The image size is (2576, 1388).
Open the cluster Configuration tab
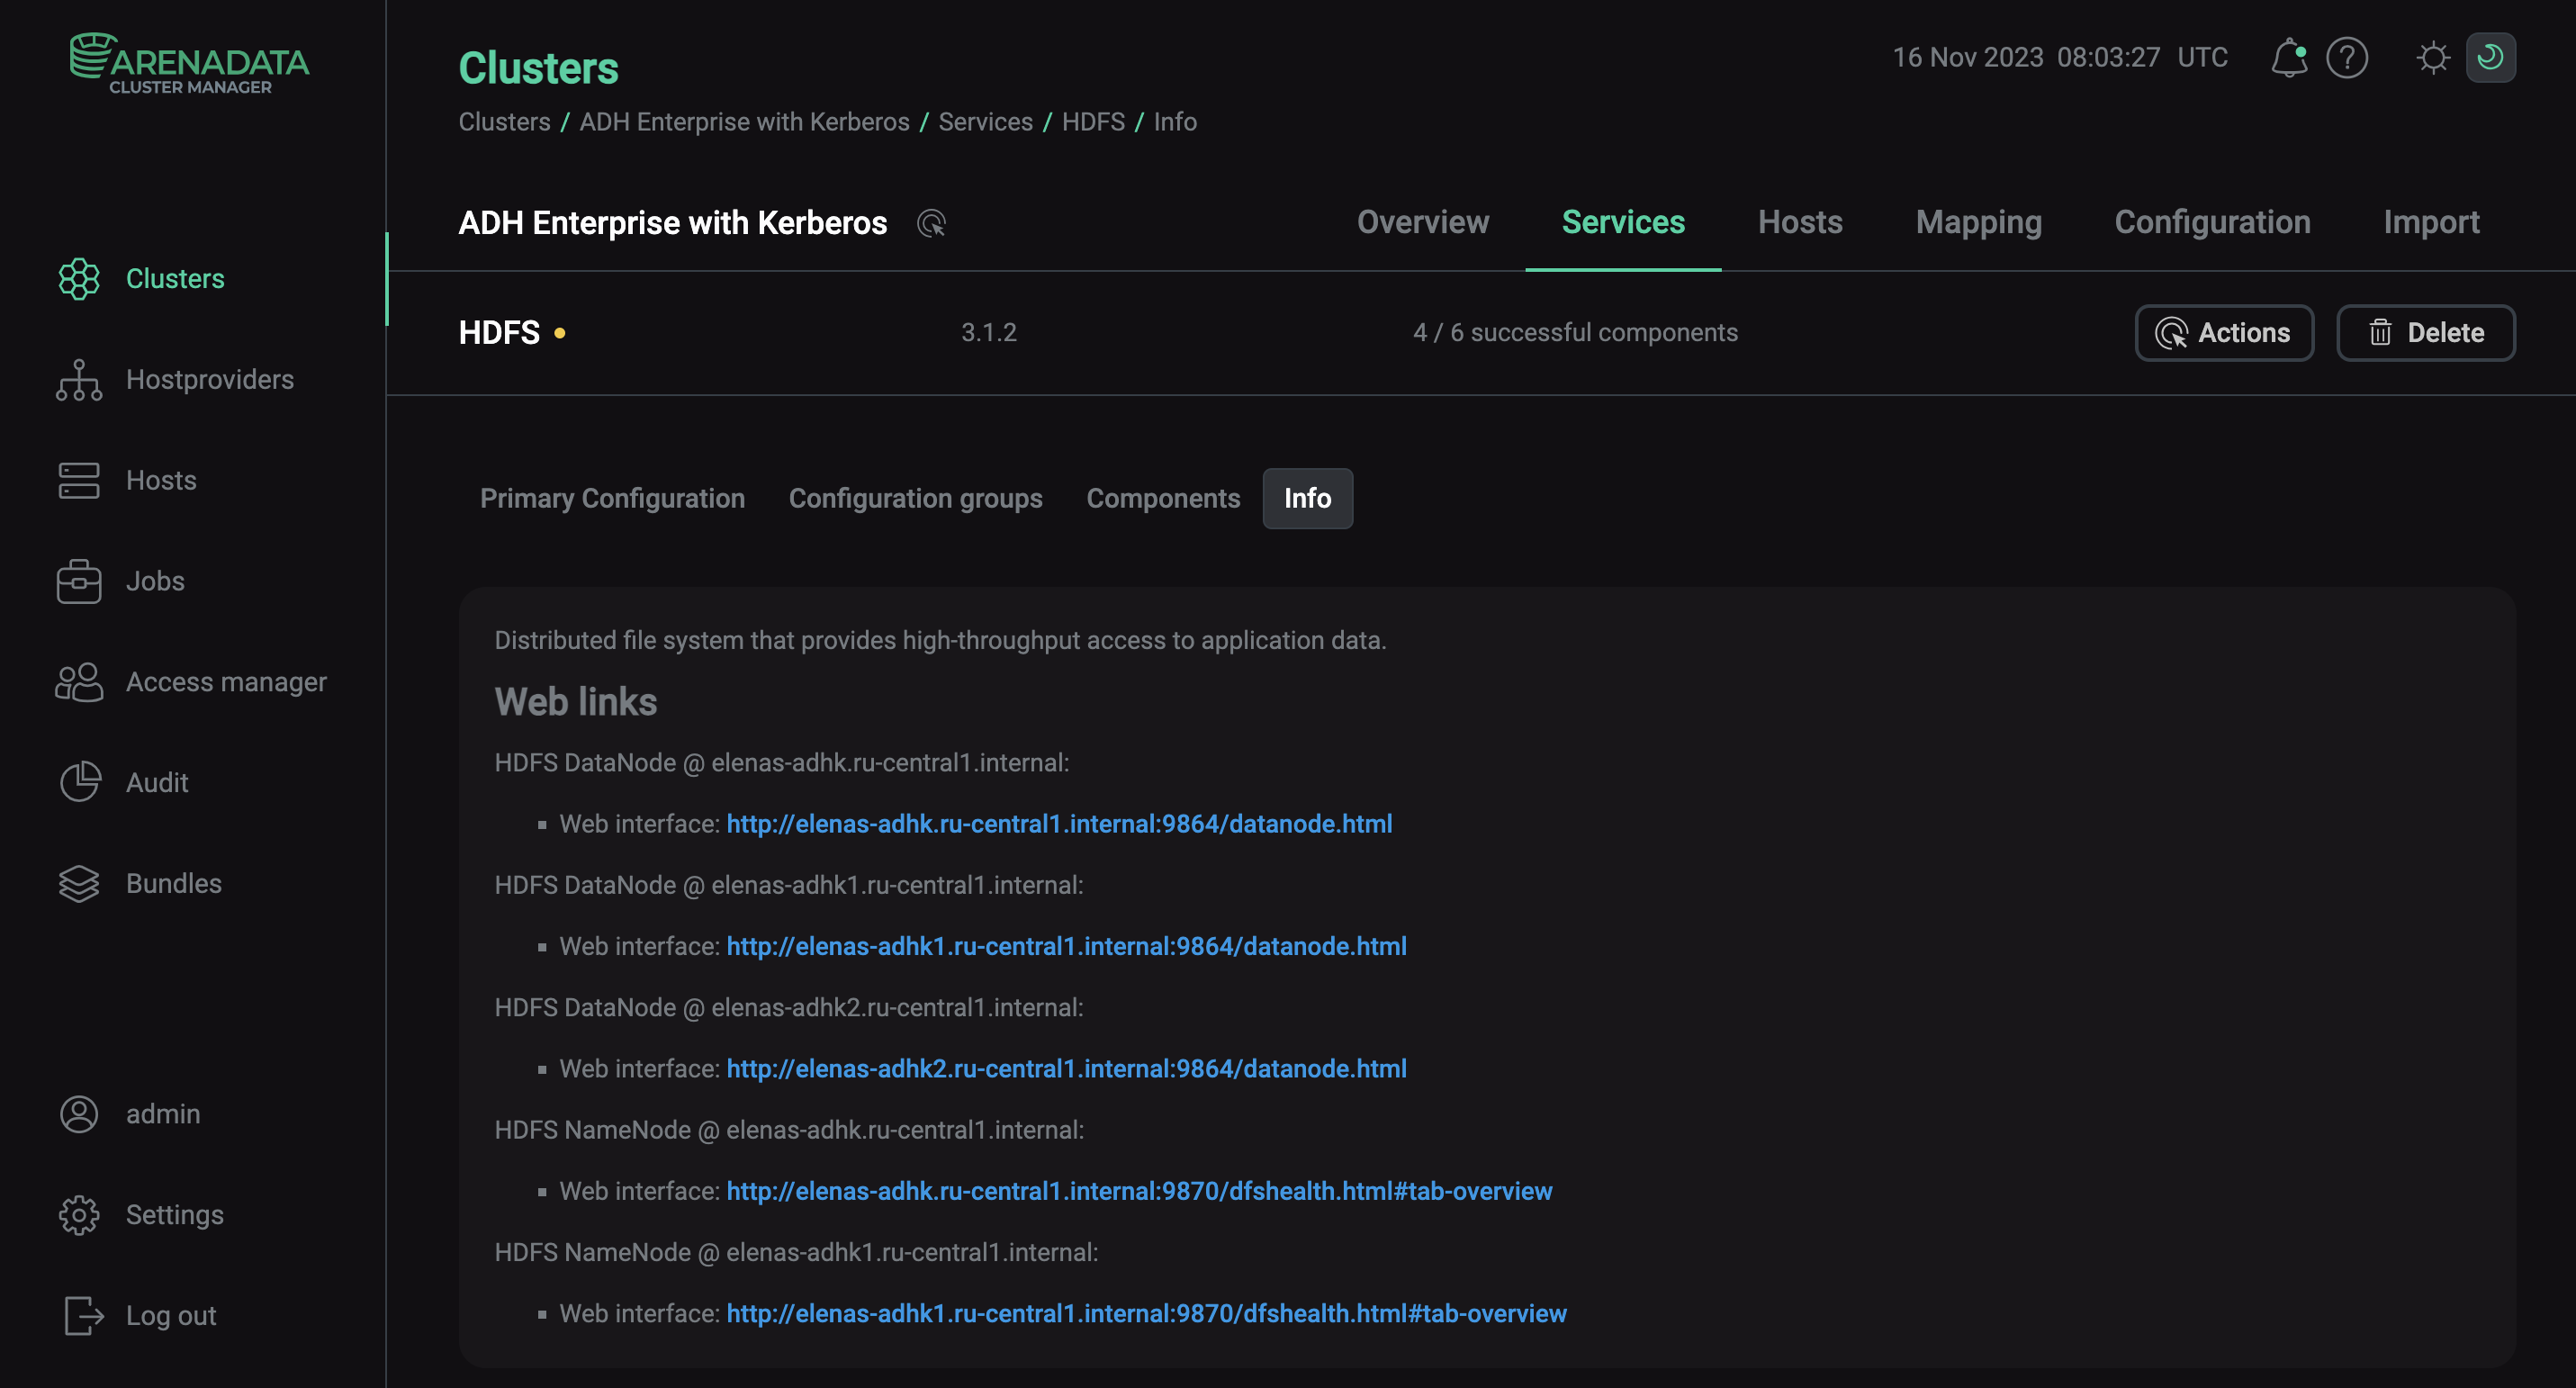2212,222
